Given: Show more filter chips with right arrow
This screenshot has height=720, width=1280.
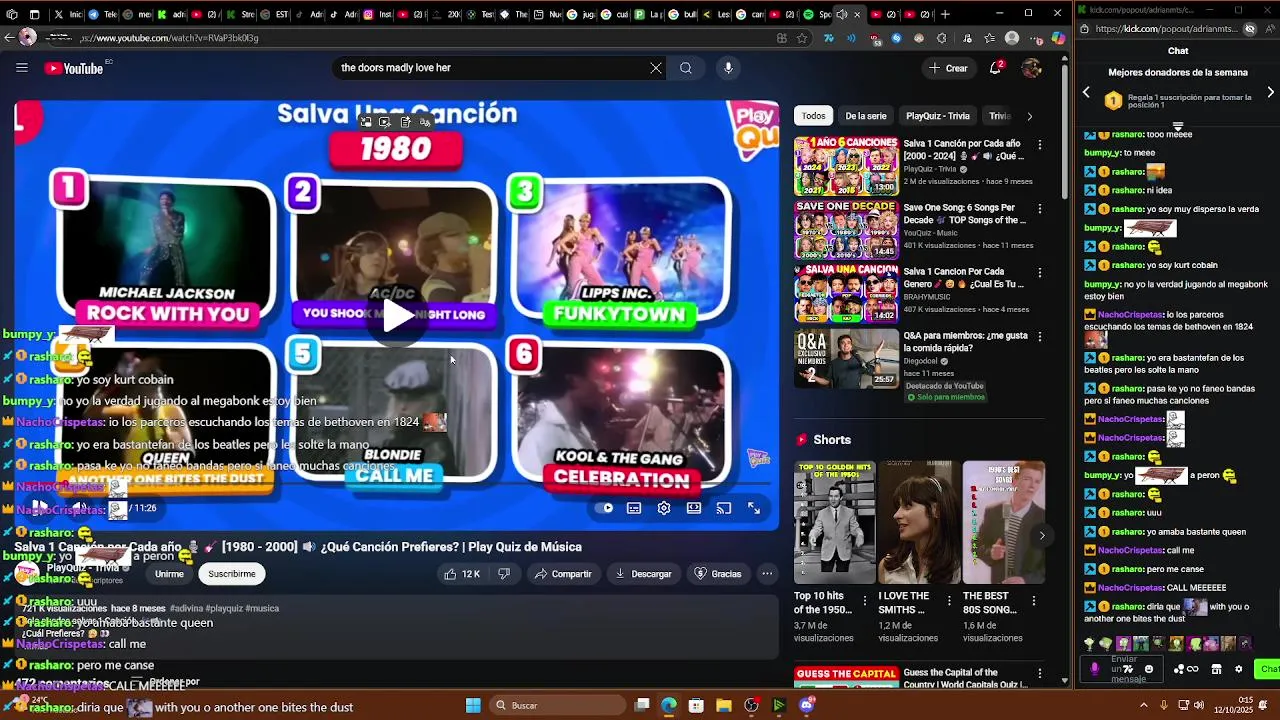Looking at the screenshot, I should [x=1030, y=116].
